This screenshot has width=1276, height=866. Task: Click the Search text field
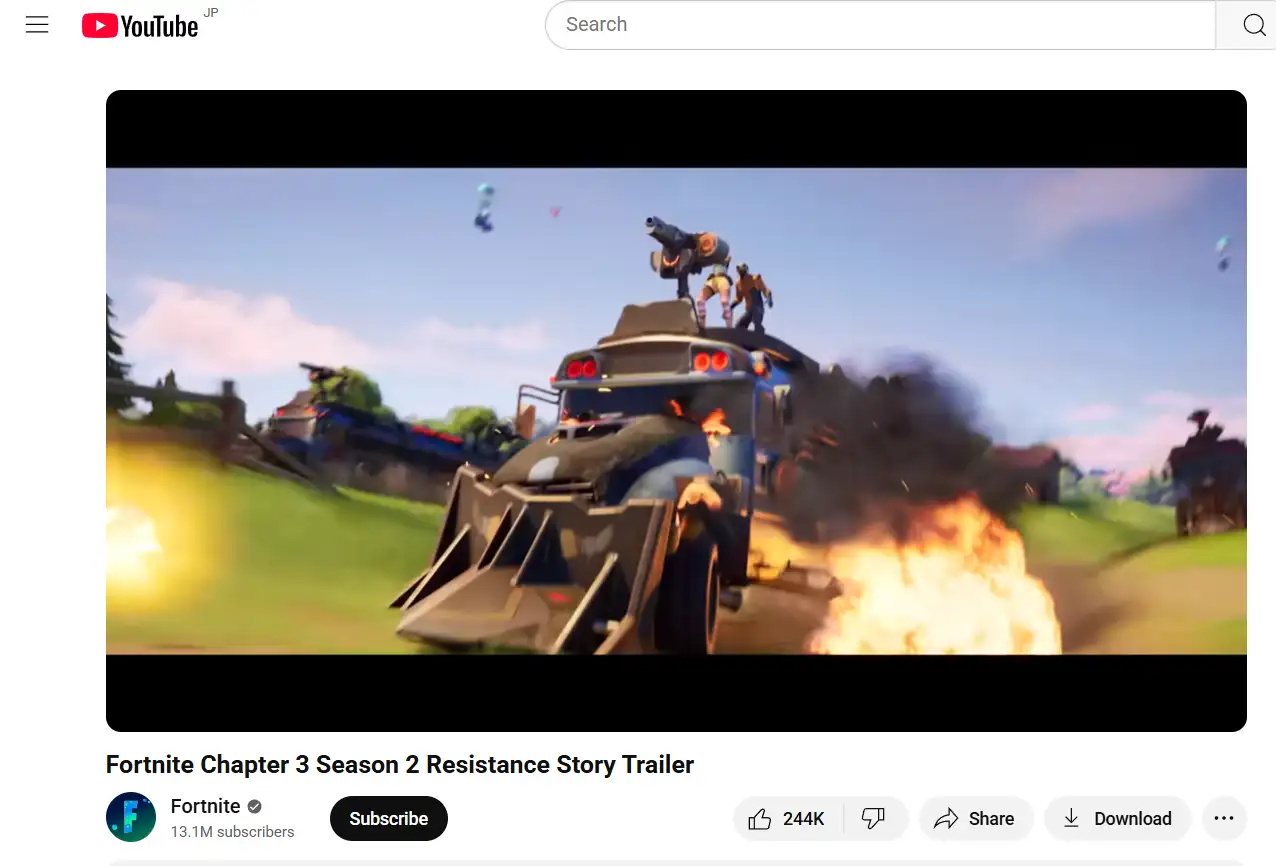(880, 25)
